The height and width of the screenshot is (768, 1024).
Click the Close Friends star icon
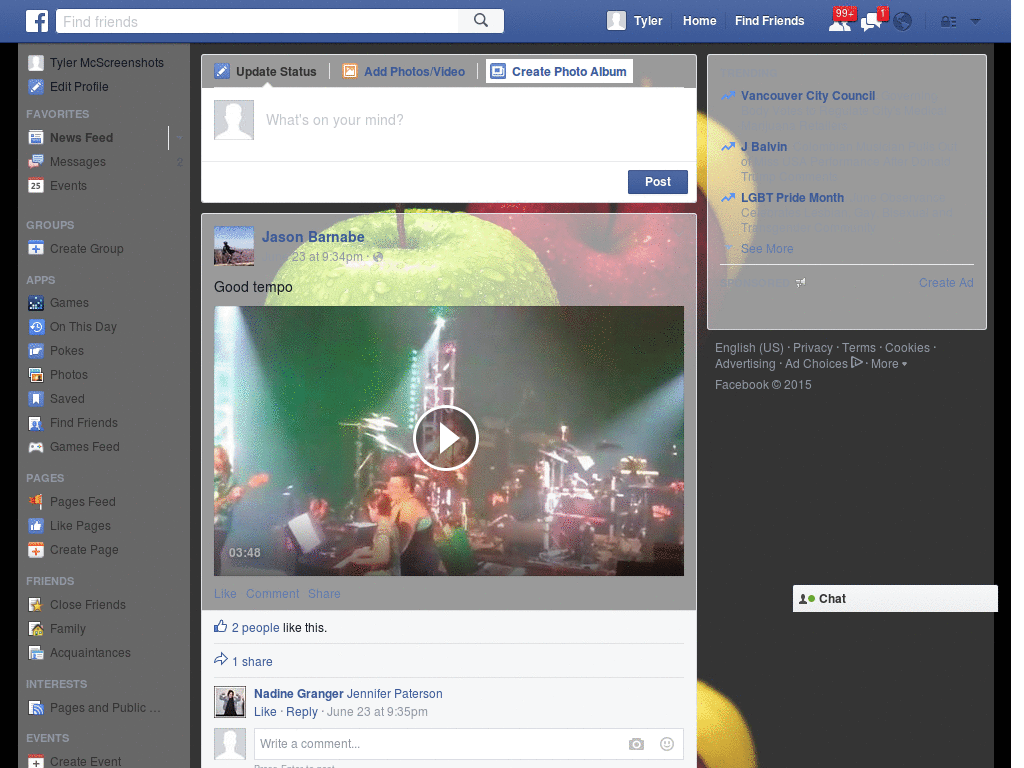click(36, 605)
